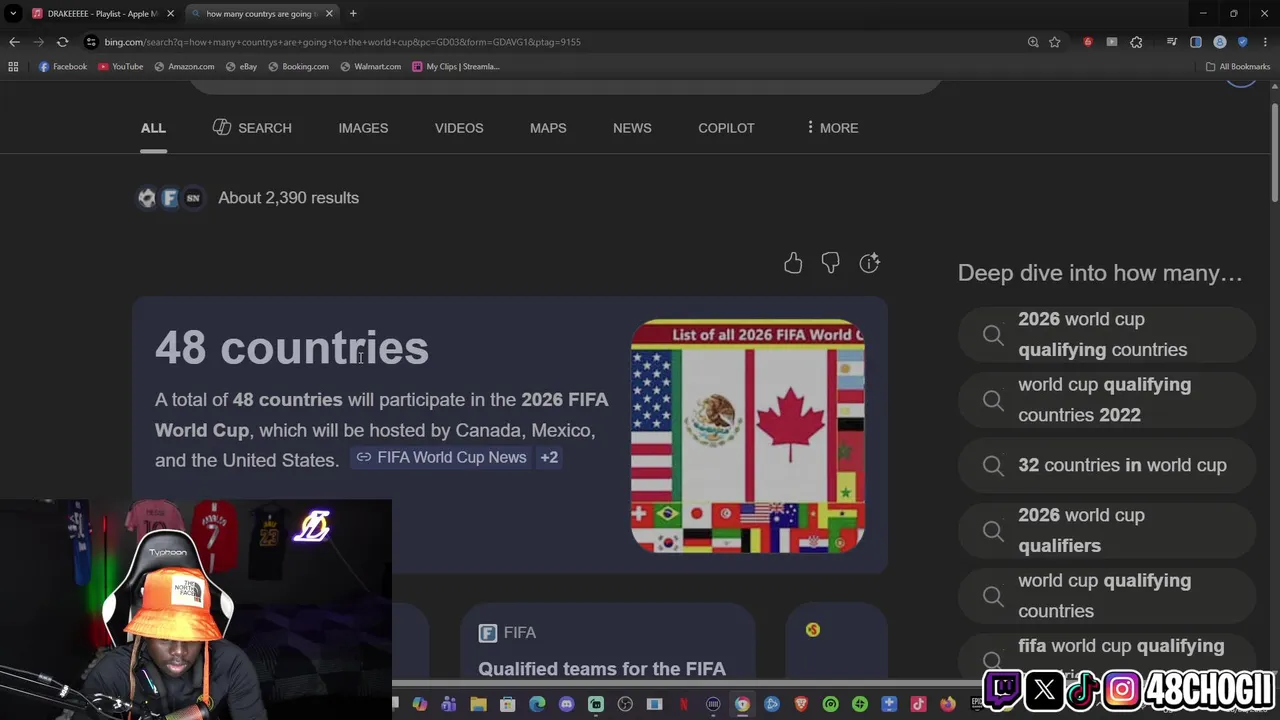Open Discord from the taskbar
Screen dimensions: 1280x720
566,705
